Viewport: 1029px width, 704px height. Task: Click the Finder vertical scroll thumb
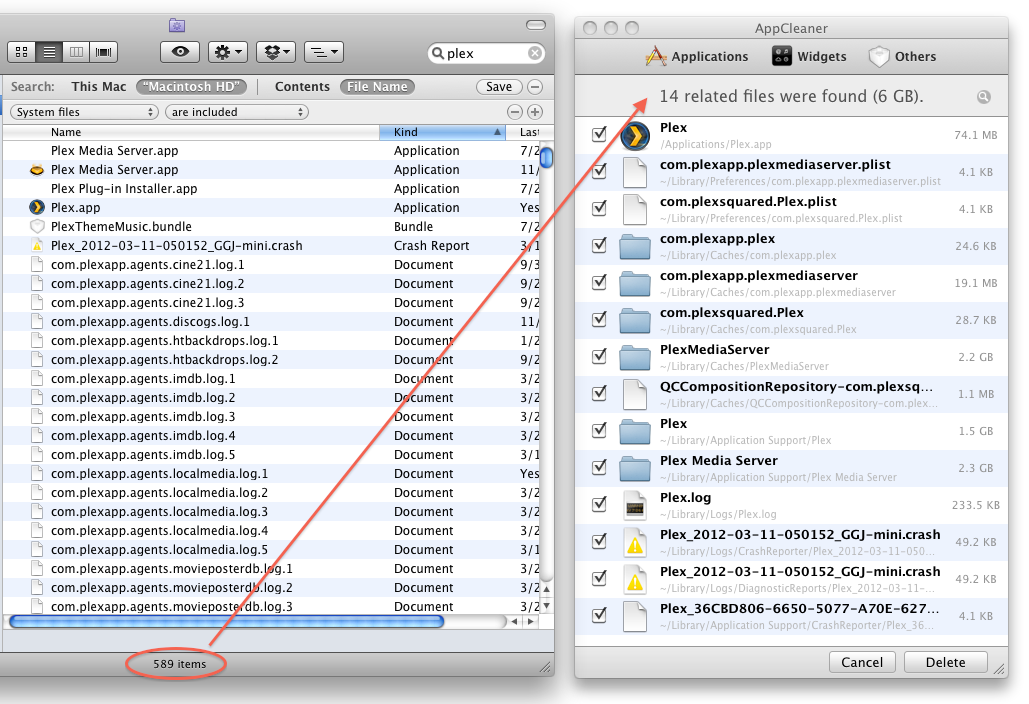tap(546, 157)
